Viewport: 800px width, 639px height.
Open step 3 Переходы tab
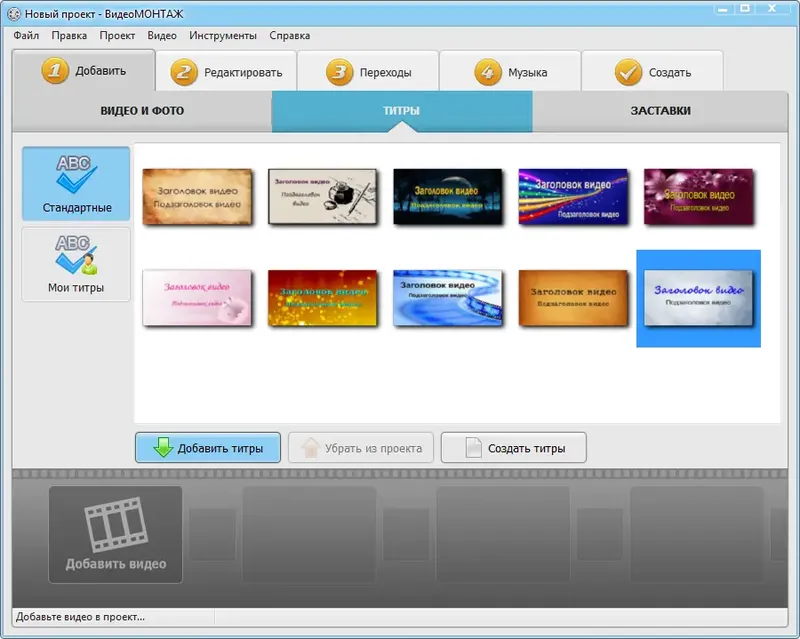point(368,72)
